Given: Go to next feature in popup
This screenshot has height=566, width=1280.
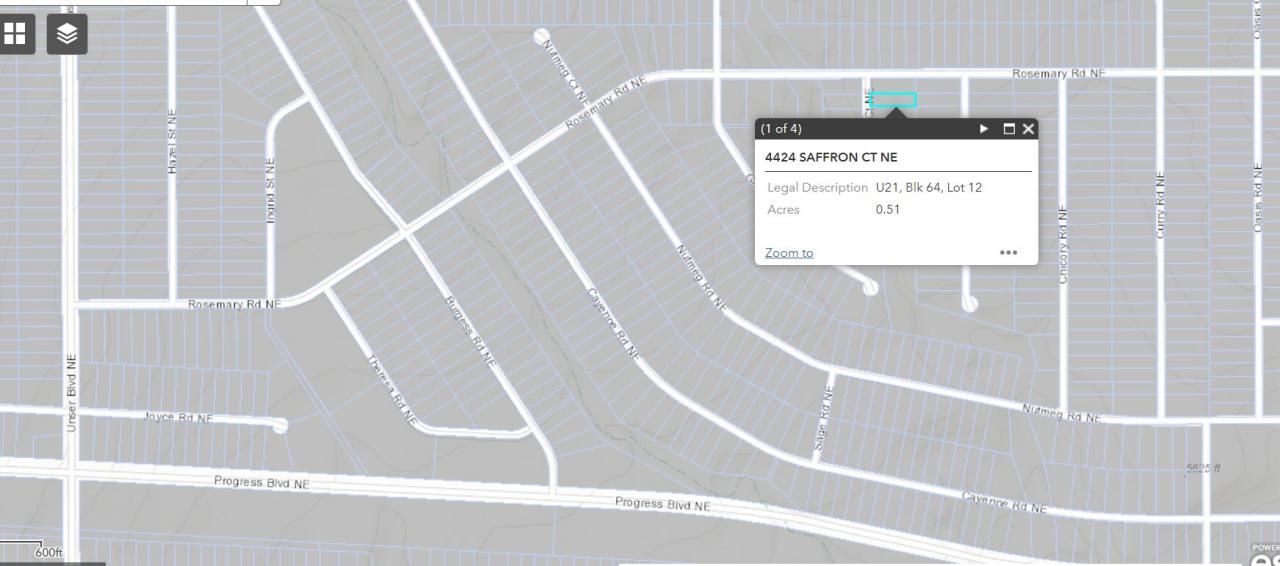Looking at the screenshot, I should coord(984,129).
